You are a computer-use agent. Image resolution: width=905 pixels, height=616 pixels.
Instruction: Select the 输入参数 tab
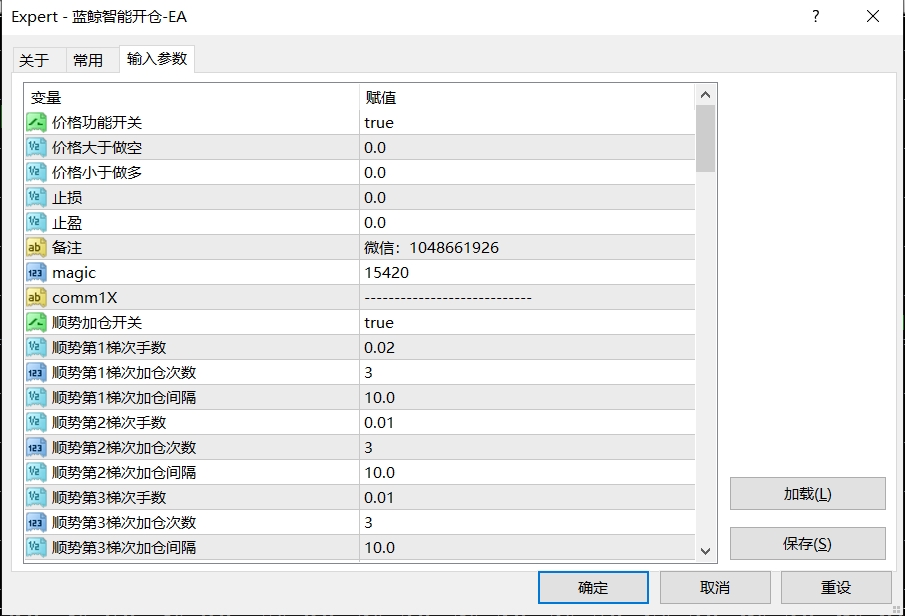click(156, 60)
